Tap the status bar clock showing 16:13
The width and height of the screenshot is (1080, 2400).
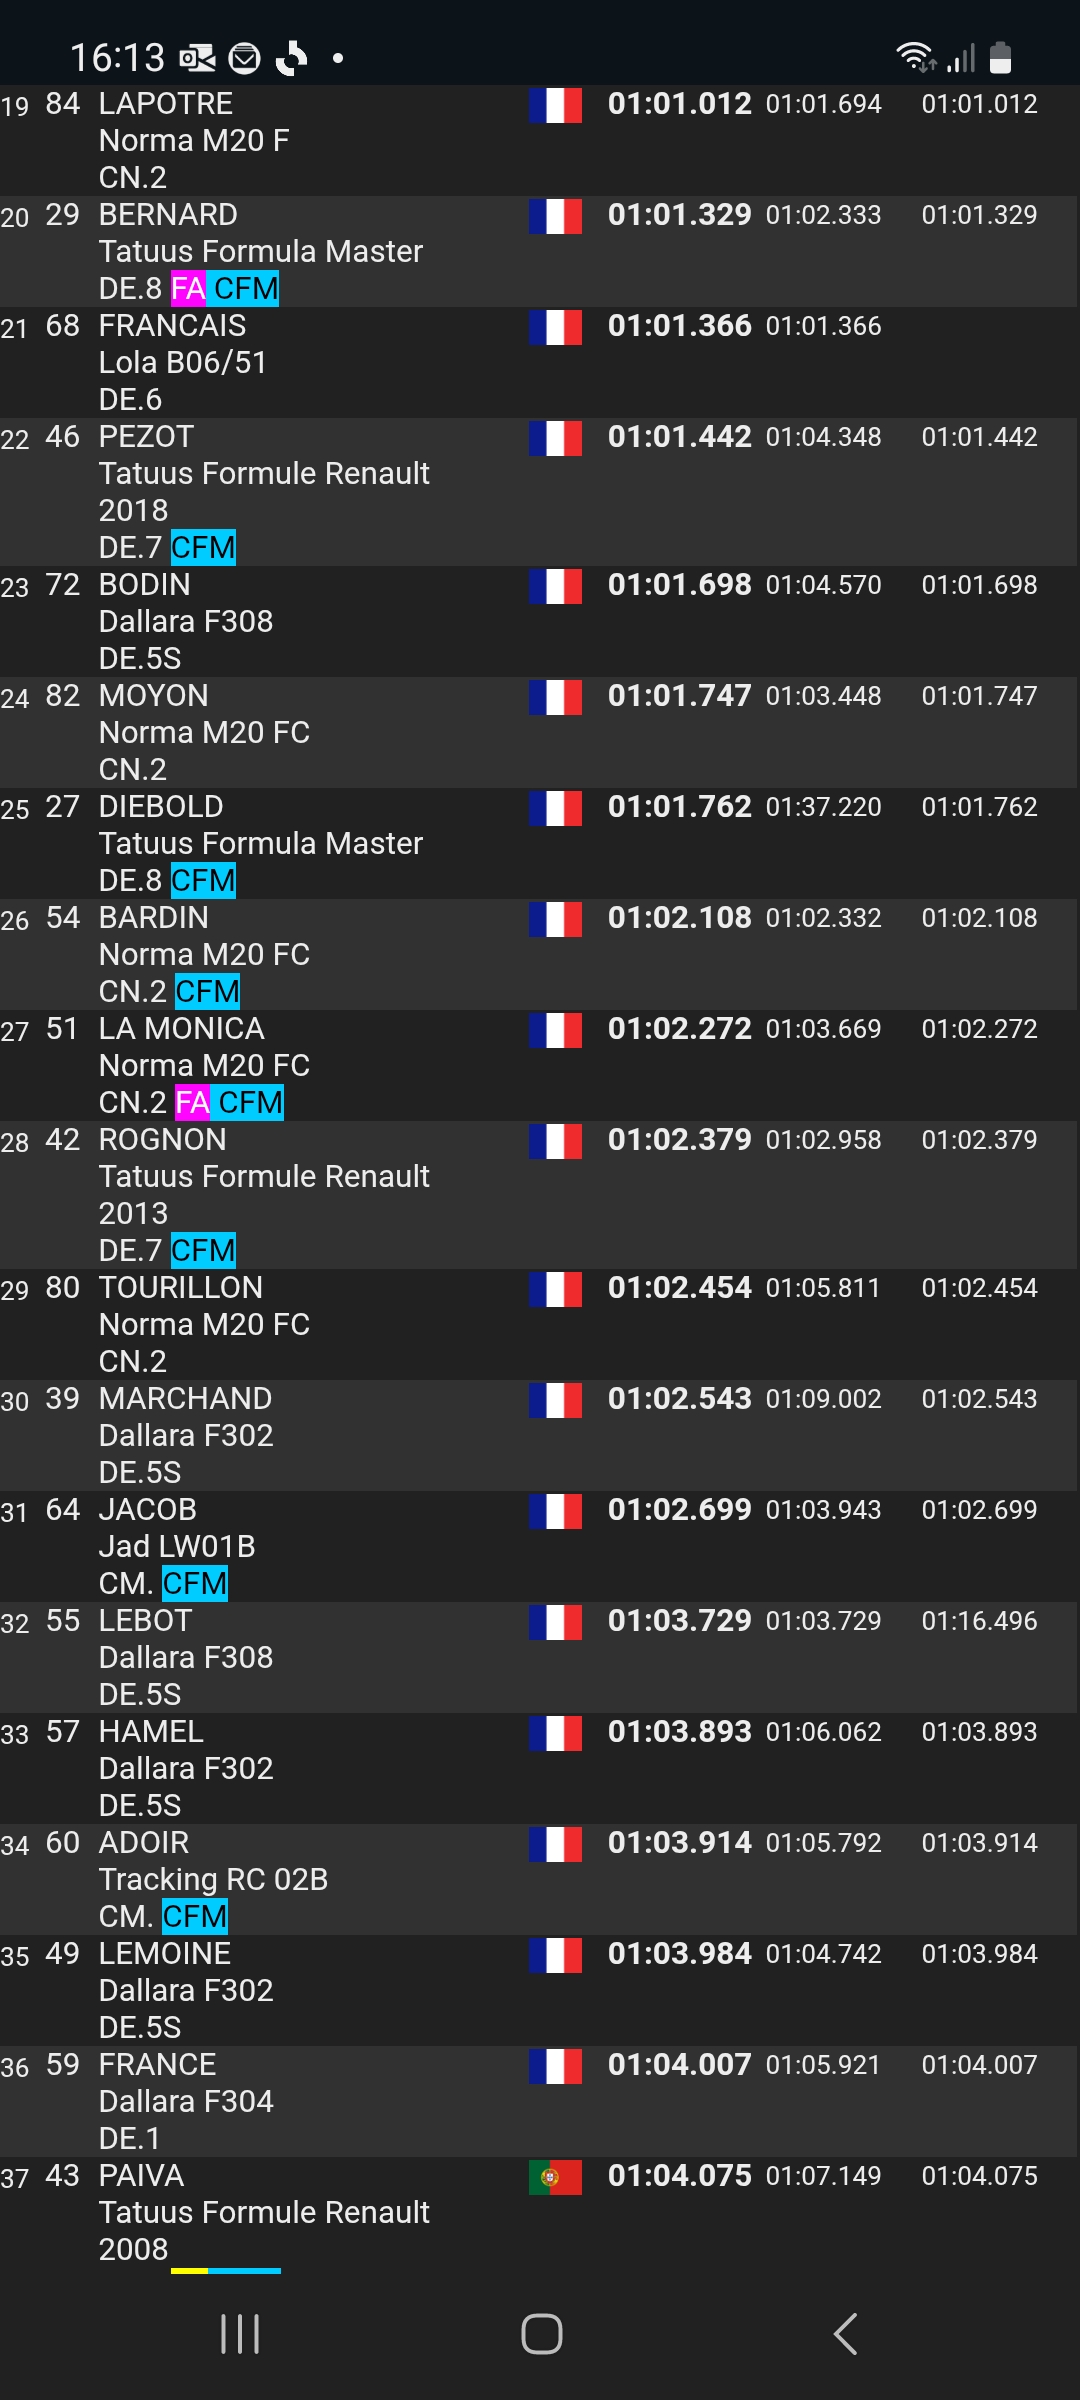point(117,58)
